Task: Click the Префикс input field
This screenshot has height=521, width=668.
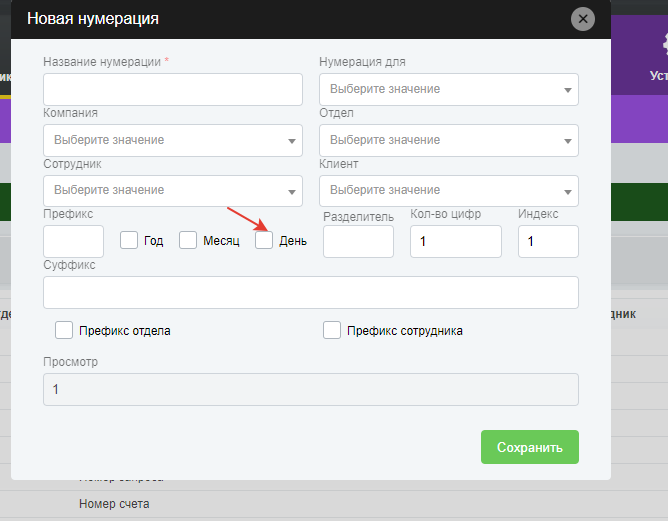Action: coord(73,241)
